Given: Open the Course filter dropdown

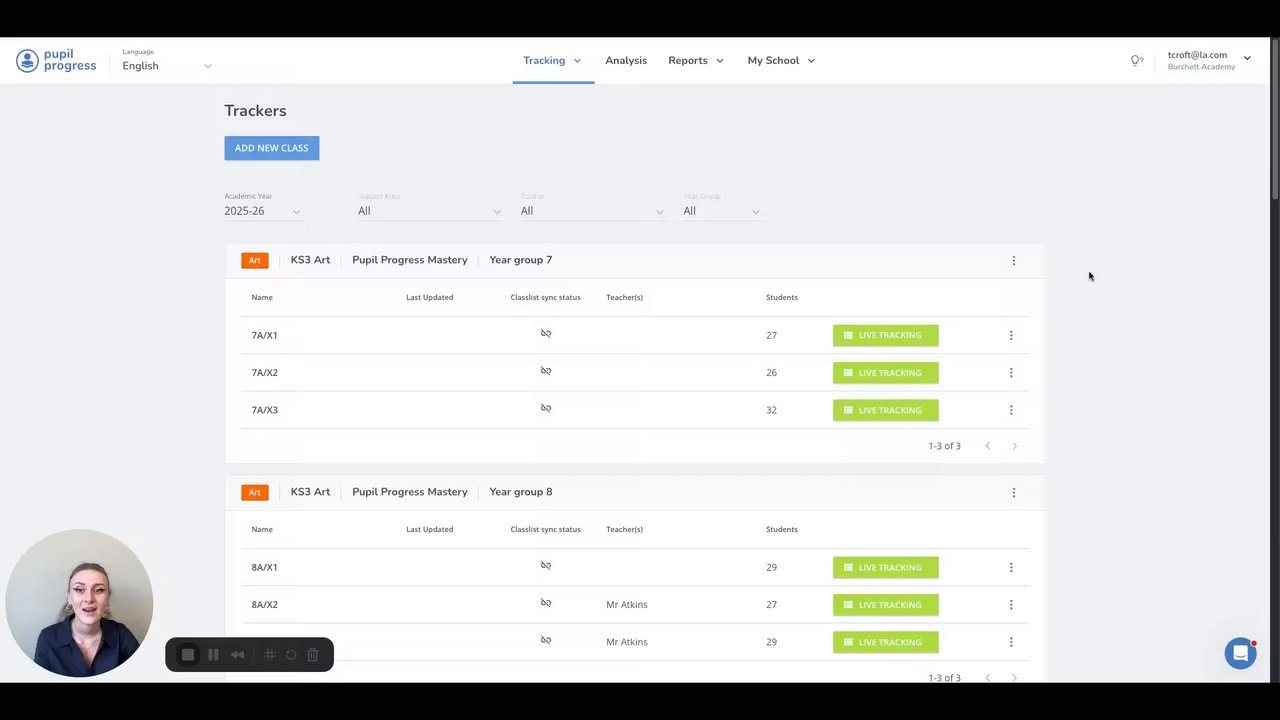Looking at the screenshot, I should click(592, 211).
